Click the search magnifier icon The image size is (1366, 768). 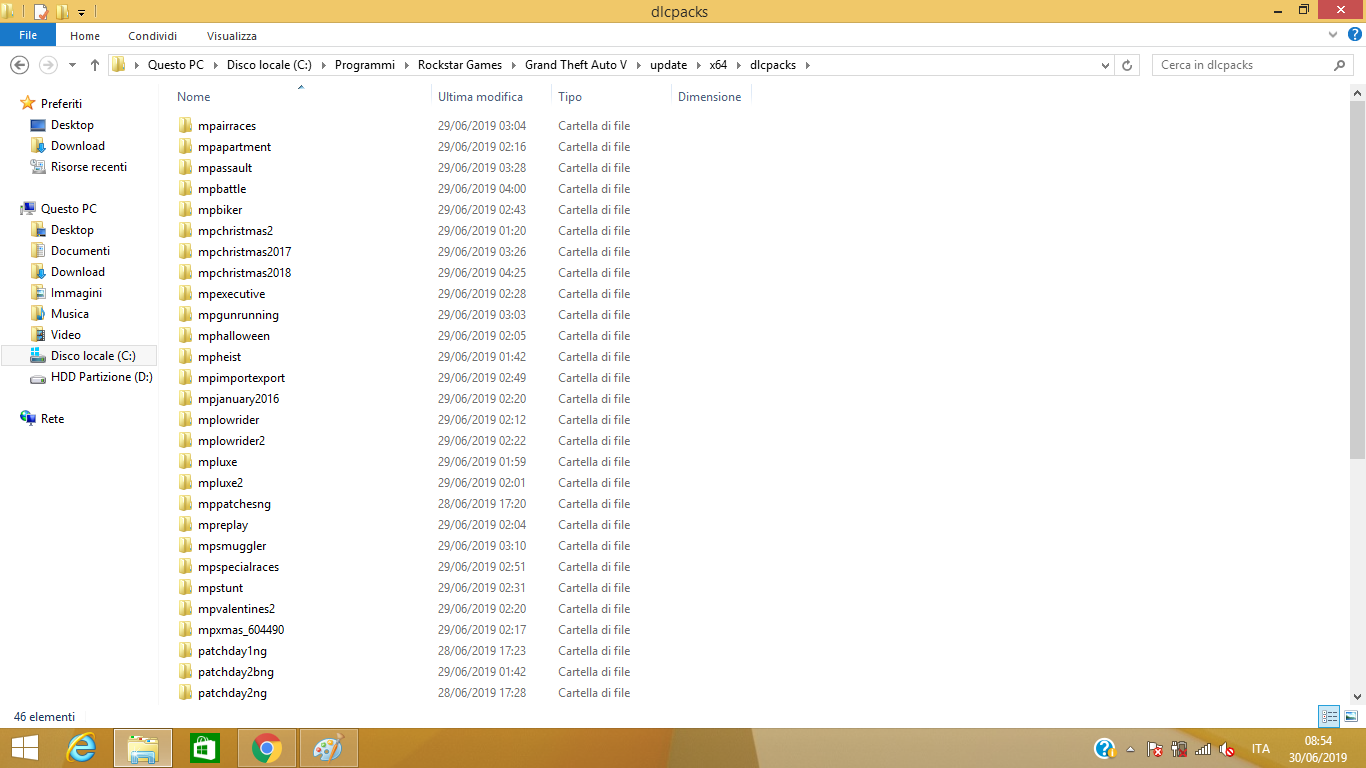coord(1340,65)
